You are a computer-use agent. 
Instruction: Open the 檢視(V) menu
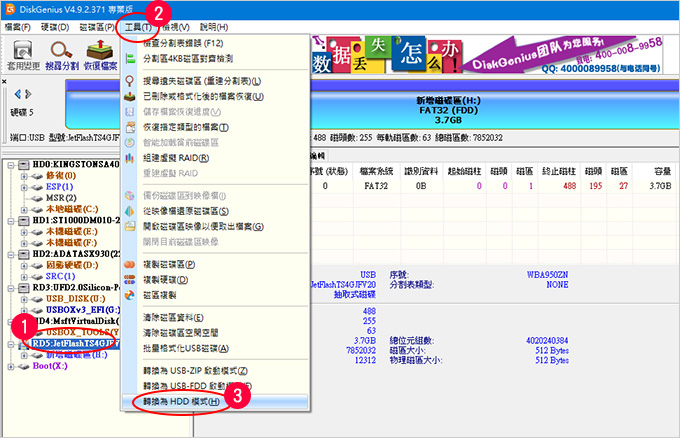[x=177, y=27]
